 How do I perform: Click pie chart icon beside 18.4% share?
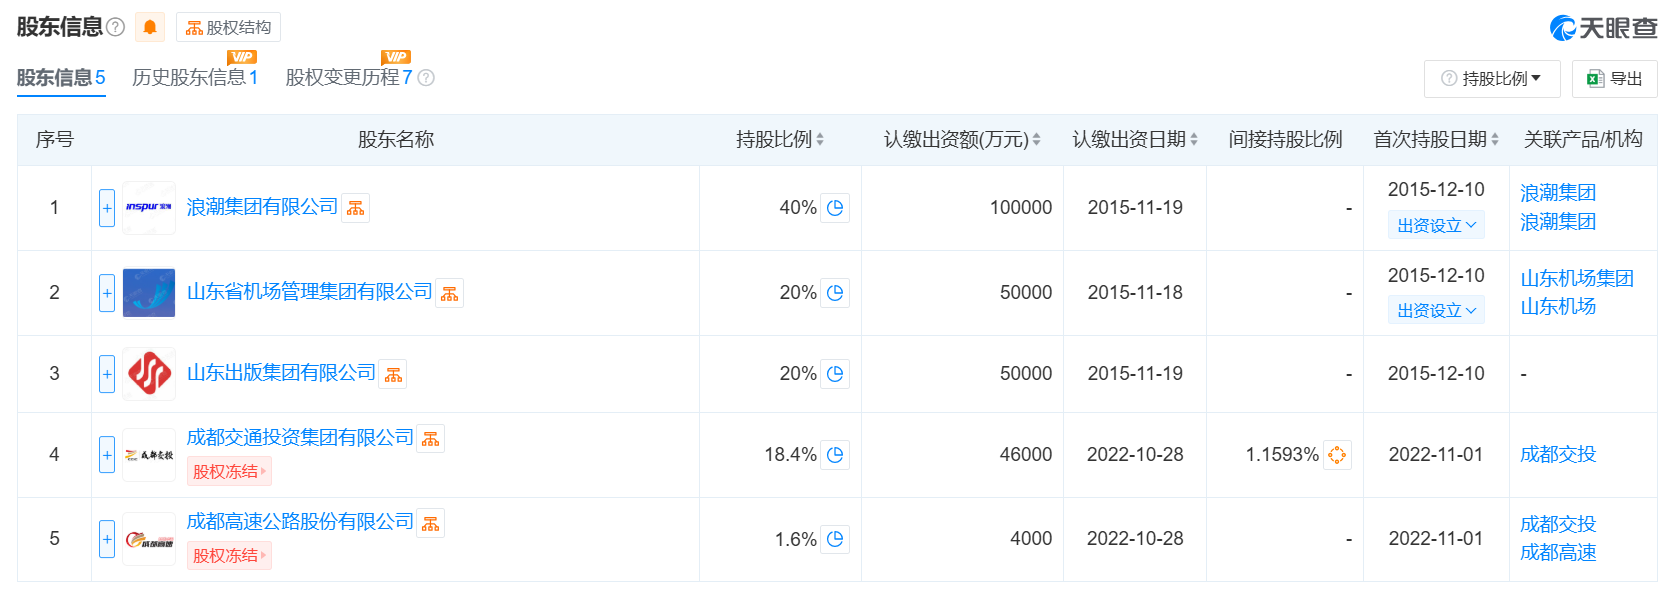pos(835,455)
